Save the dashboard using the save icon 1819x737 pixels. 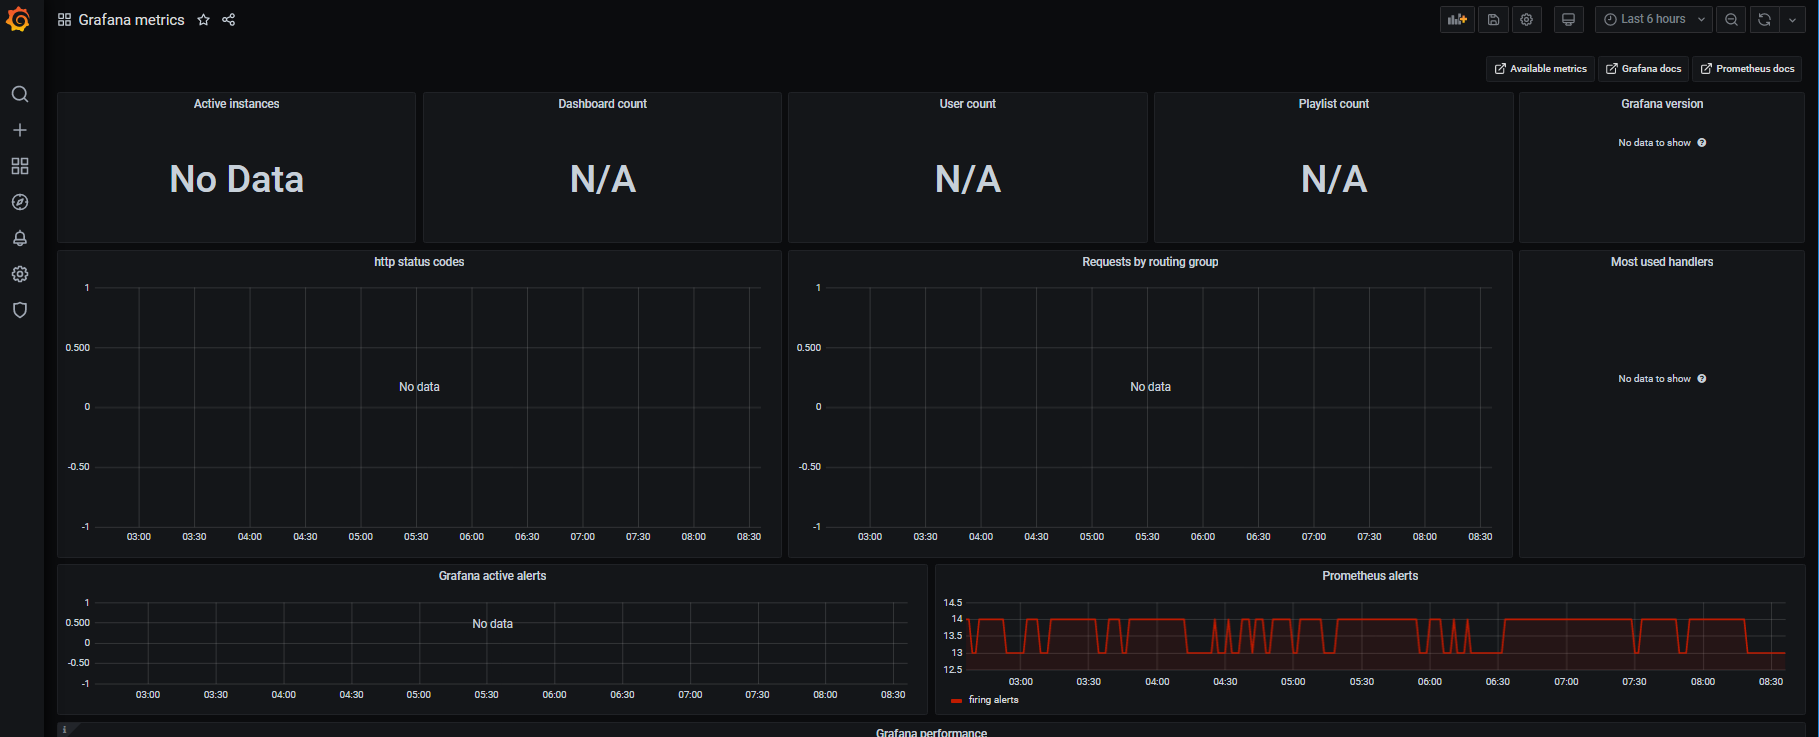coord(1493,20)
